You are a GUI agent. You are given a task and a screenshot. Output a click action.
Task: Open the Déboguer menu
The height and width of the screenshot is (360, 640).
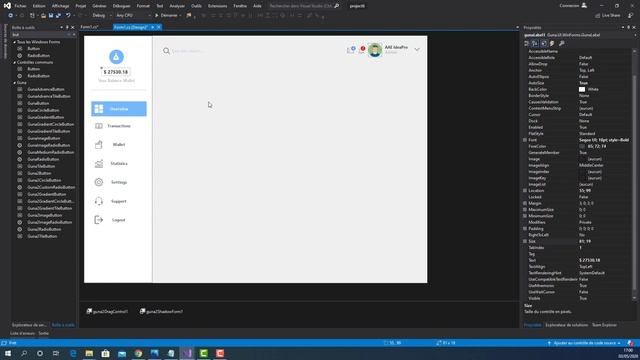pyautogui.click(x=121, y=6)
